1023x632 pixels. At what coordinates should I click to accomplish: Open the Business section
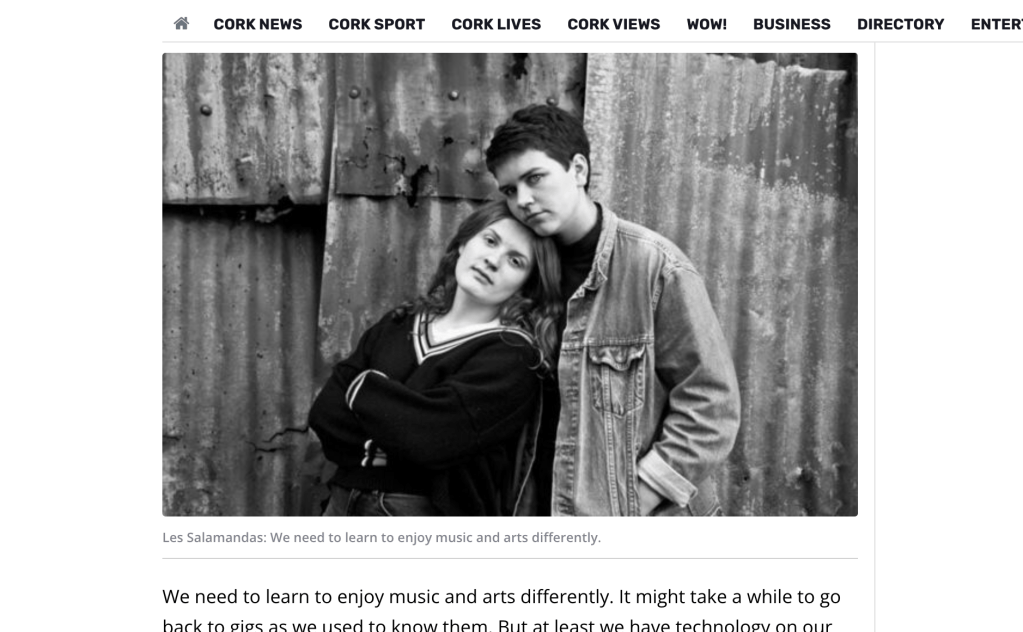[791, 24]
